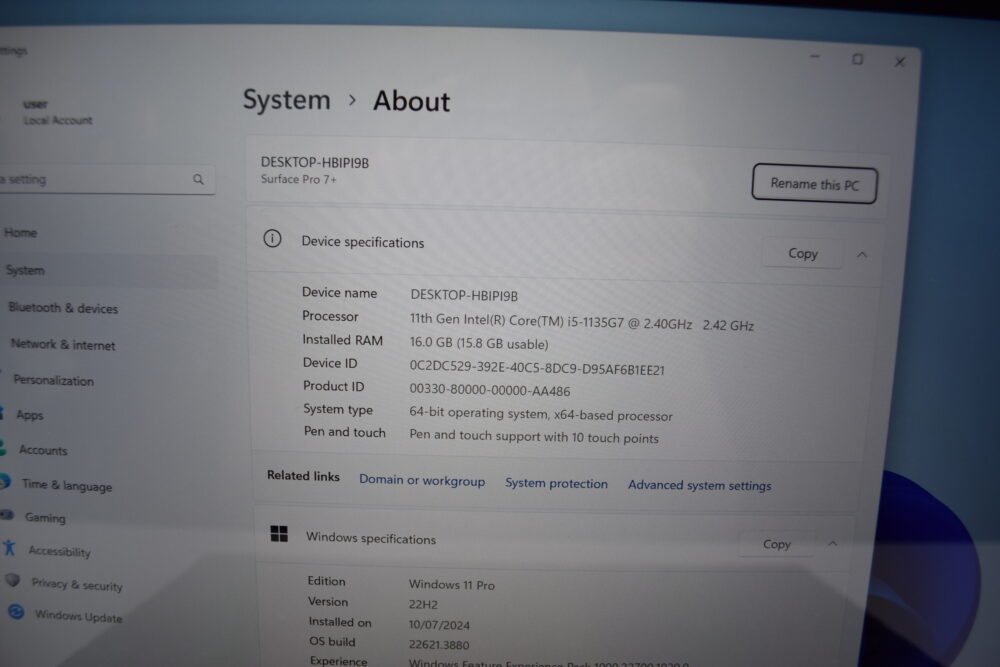Click the Privacy & security shield icon
Viewport: 1000px width, 667px height.
[x=13, y=580]
